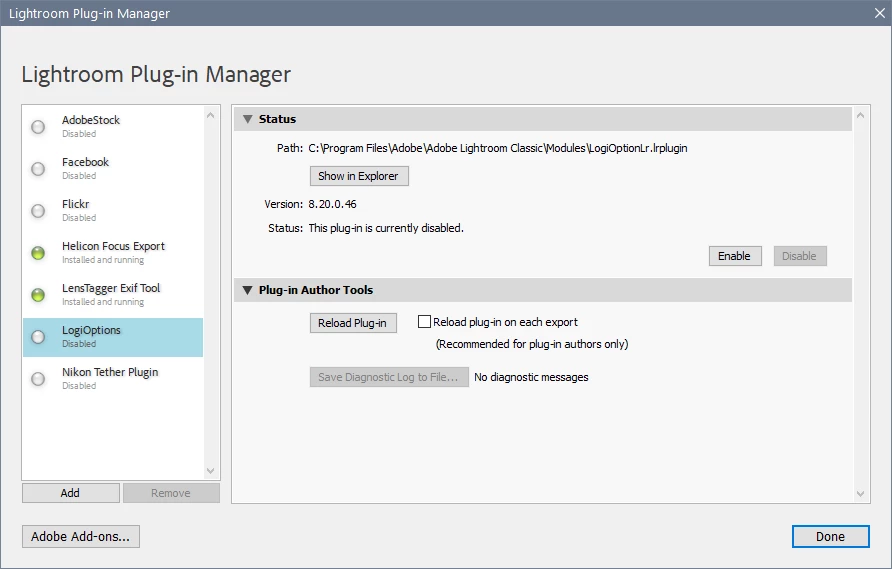Click the Nikon Tether Plugin status indicator

[x=38, y=379]
